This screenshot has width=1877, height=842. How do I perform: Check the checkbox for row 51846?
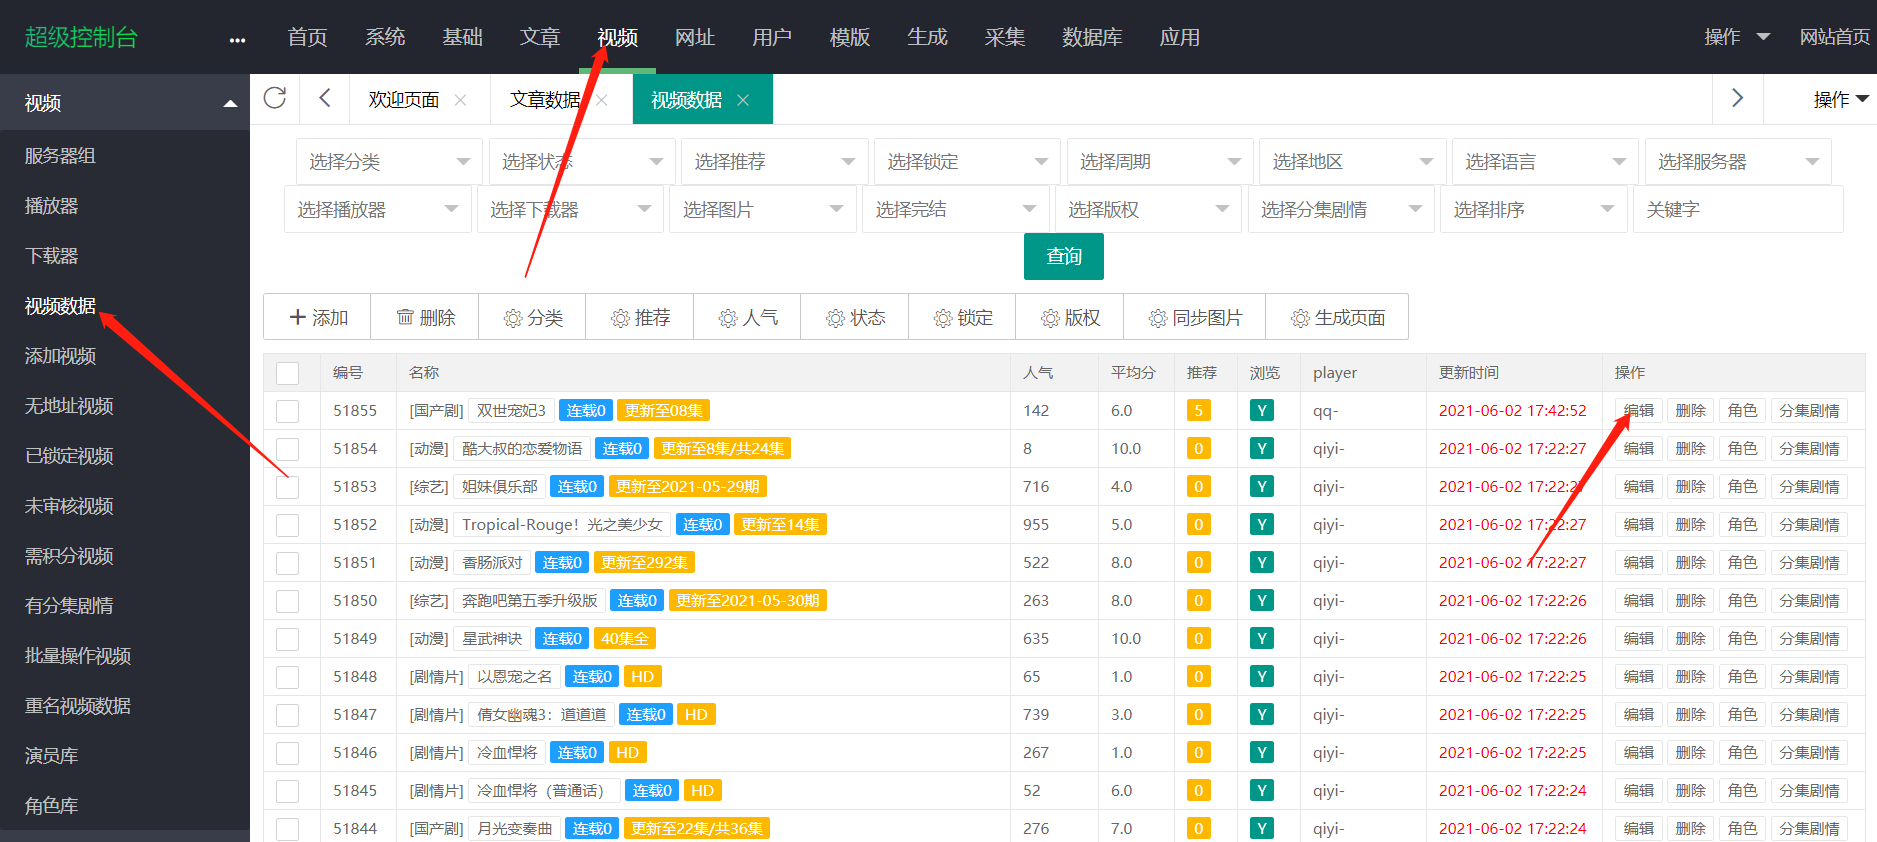(x=288, y=753)
